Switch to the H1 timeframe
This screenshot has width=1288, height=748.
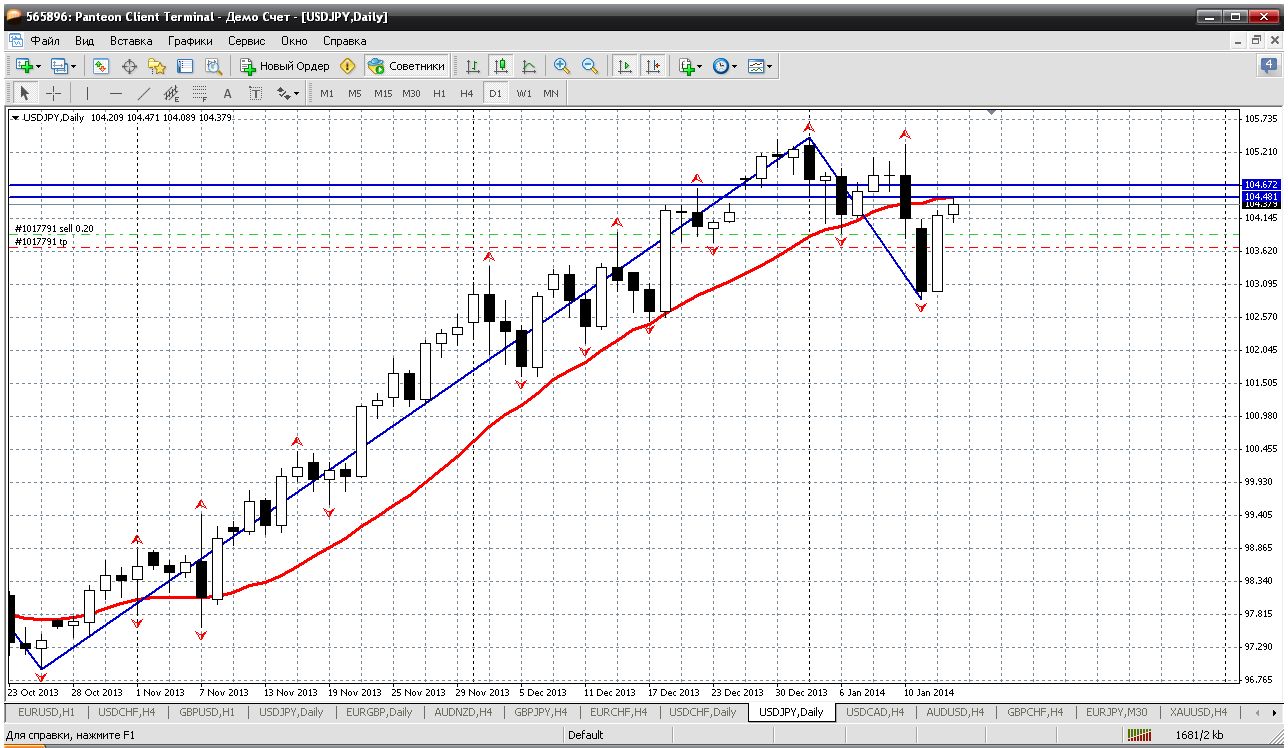pyautogui.click(x=440, y=93)
